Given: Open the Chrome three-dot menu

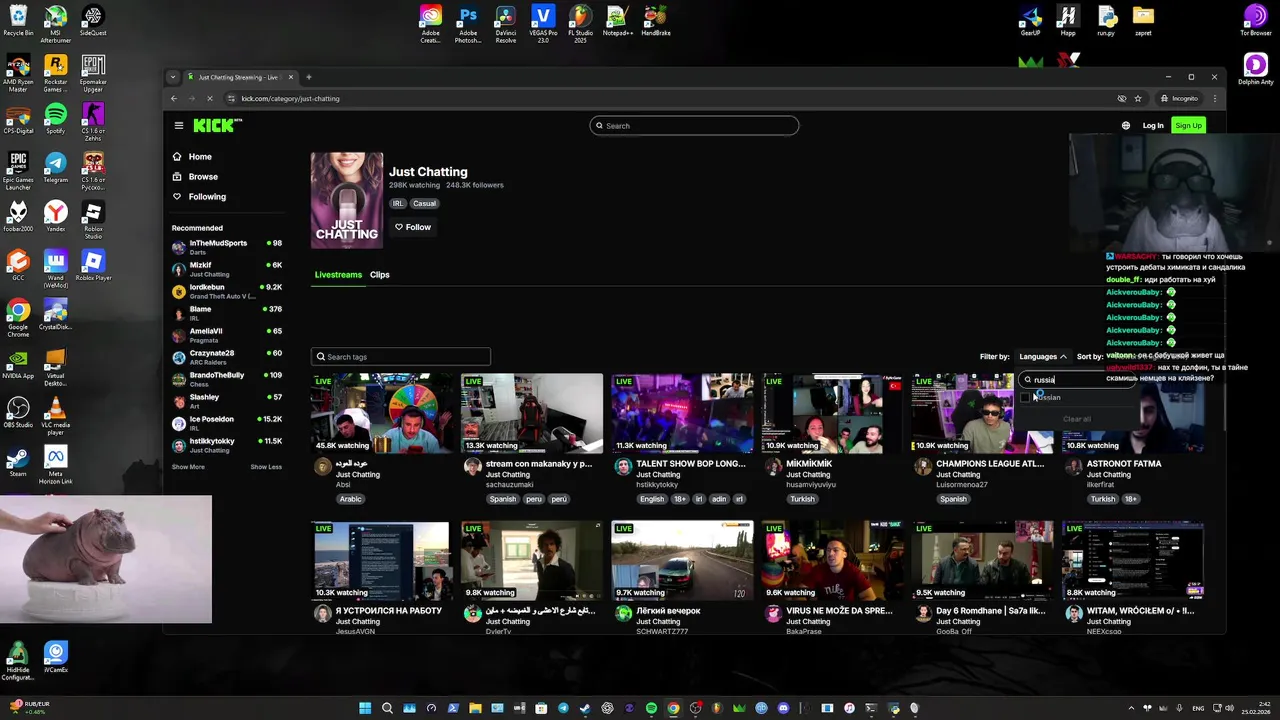Looking at the screenshot, I should [x=1214, y=98].
